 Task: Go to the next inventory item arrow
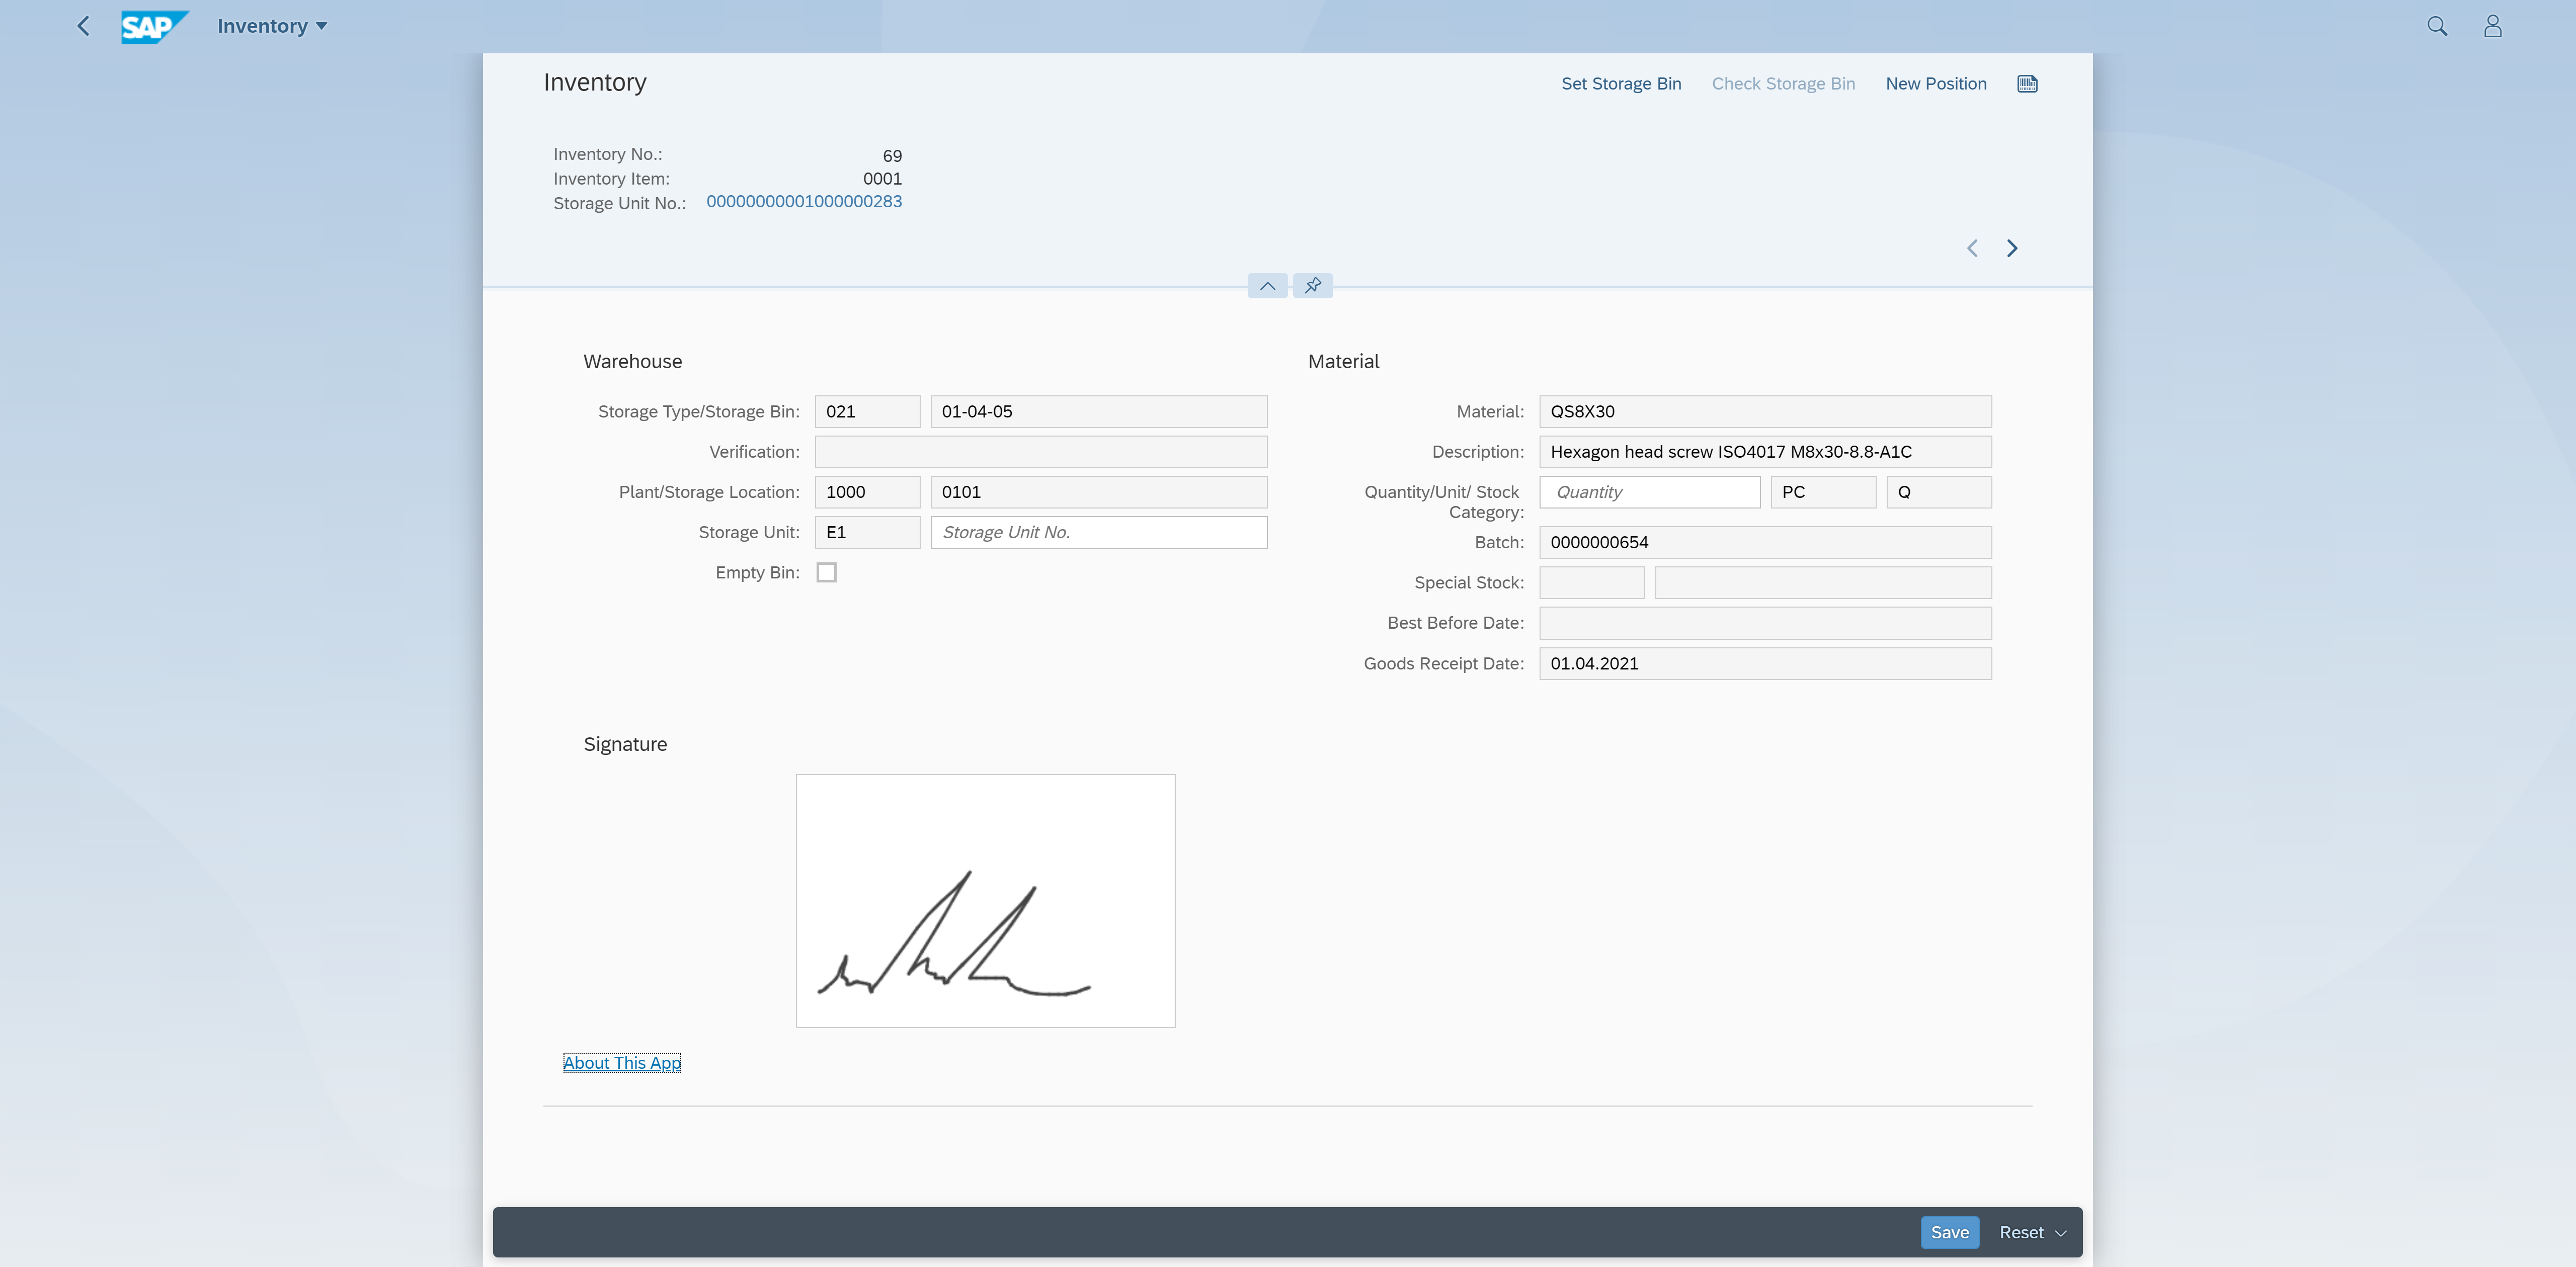pyautogui.click(x=2012, y=248)
